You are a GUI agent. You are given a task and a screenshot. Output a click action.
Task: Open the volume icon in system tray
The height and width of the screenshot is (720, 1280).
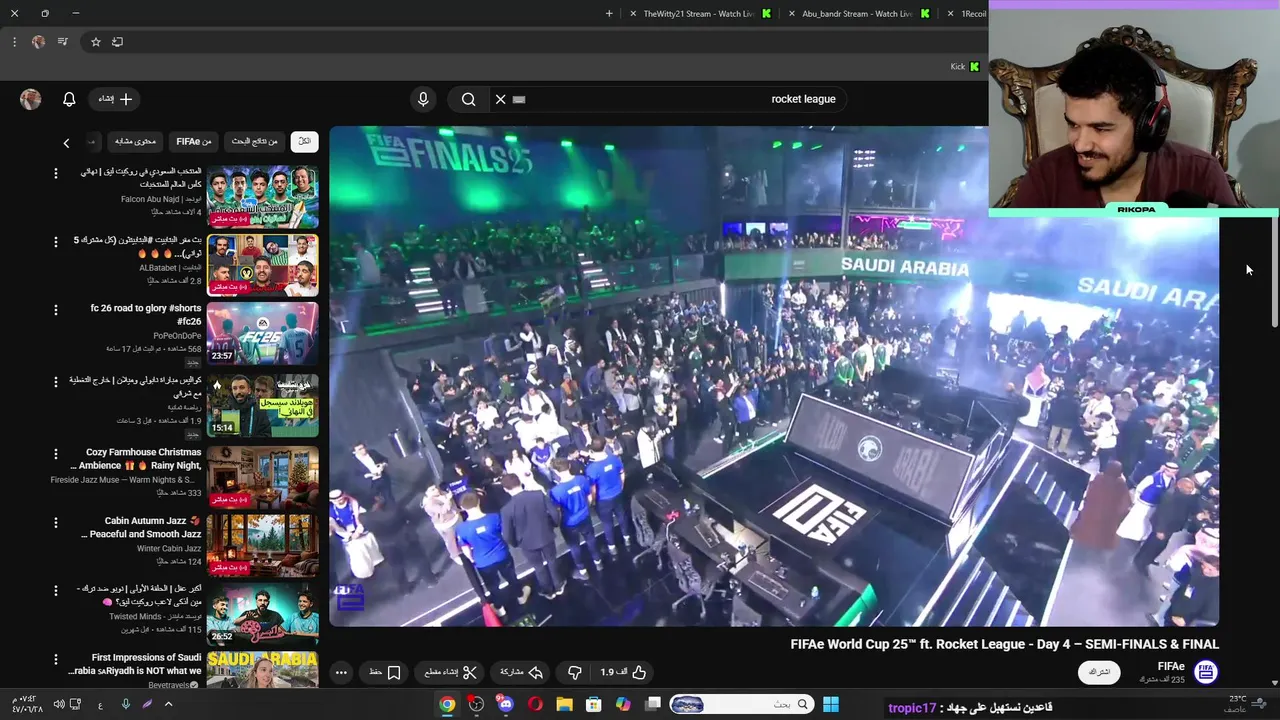(58, 704)
